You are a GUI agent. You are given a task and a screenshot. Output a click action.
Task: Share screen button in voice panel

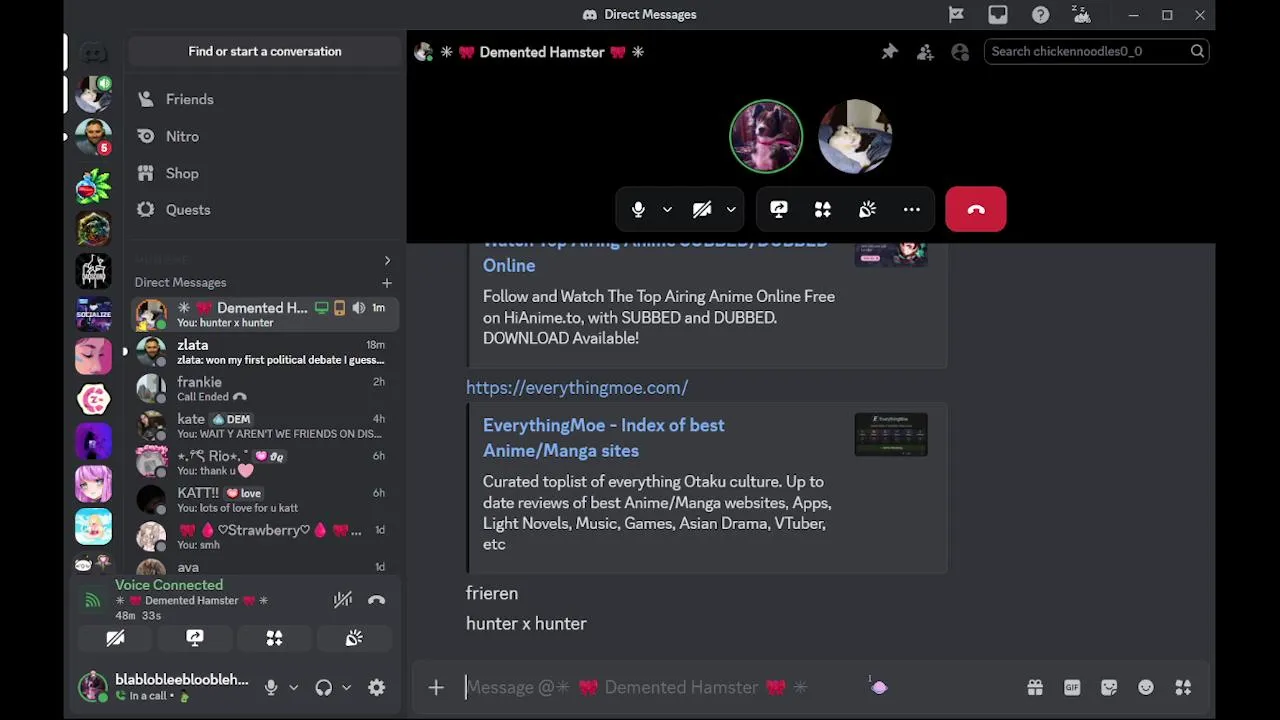coord(195,638)
